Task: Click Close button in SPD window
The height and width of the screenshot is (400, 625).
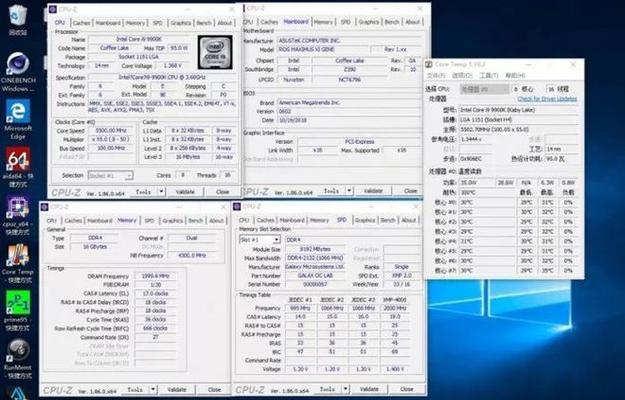Action: click(407, 389)
